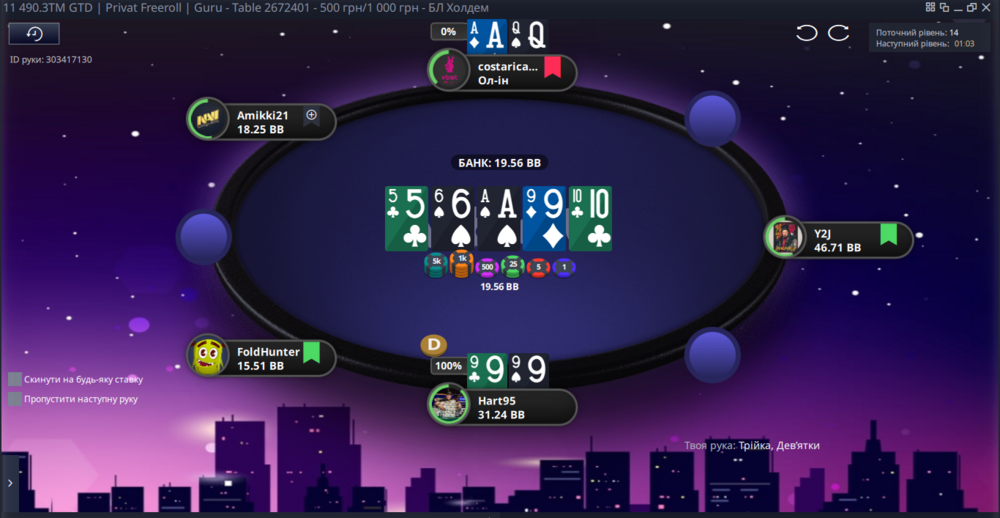
Task: Open Hart95 player avatar
Action: coord(448,404)
